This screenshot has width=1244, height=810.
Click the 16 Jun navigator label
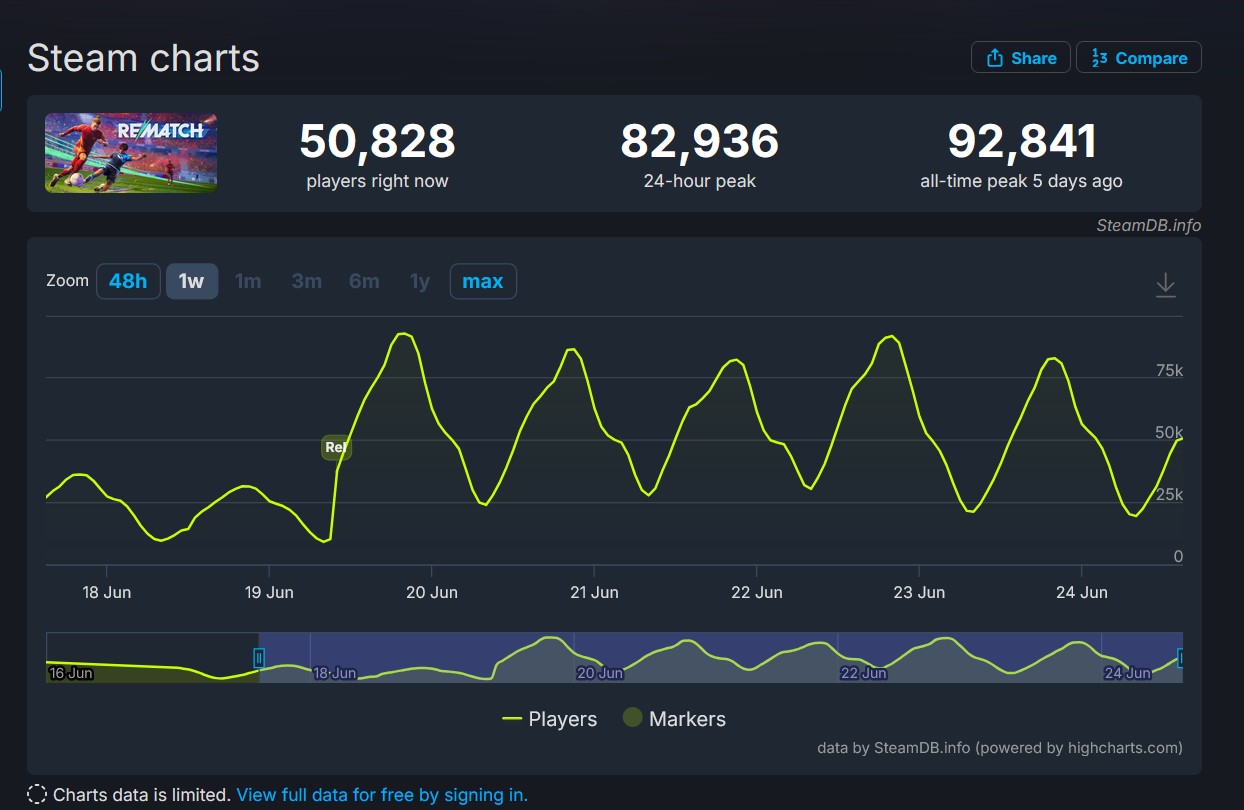pos(71,673)
